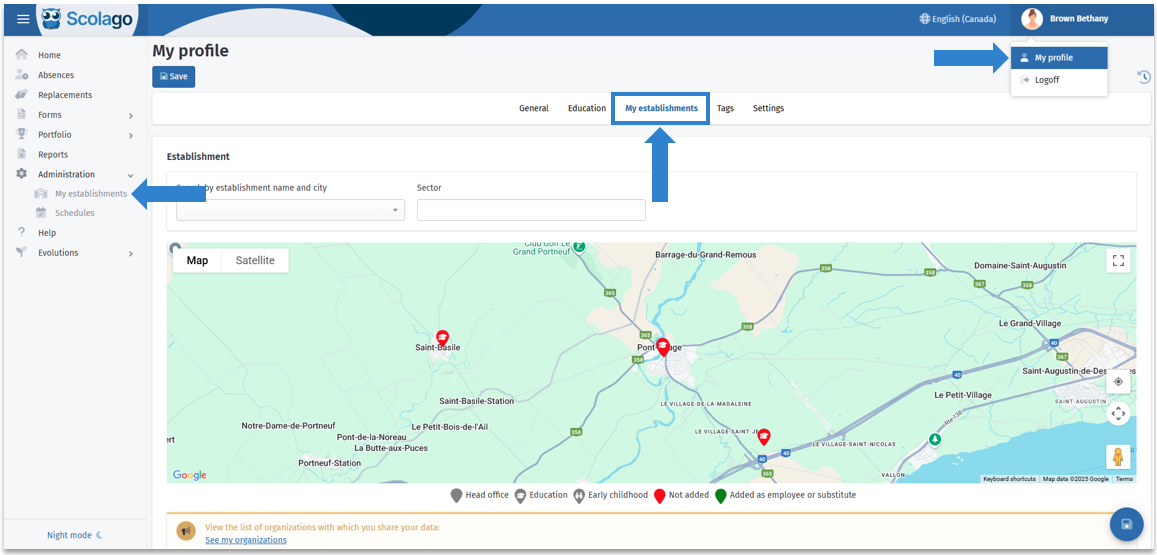Image resolution: width=1157 pixels, height=555 pixels.
Task: Click the Head office legend entry
Action: (480, 495)
